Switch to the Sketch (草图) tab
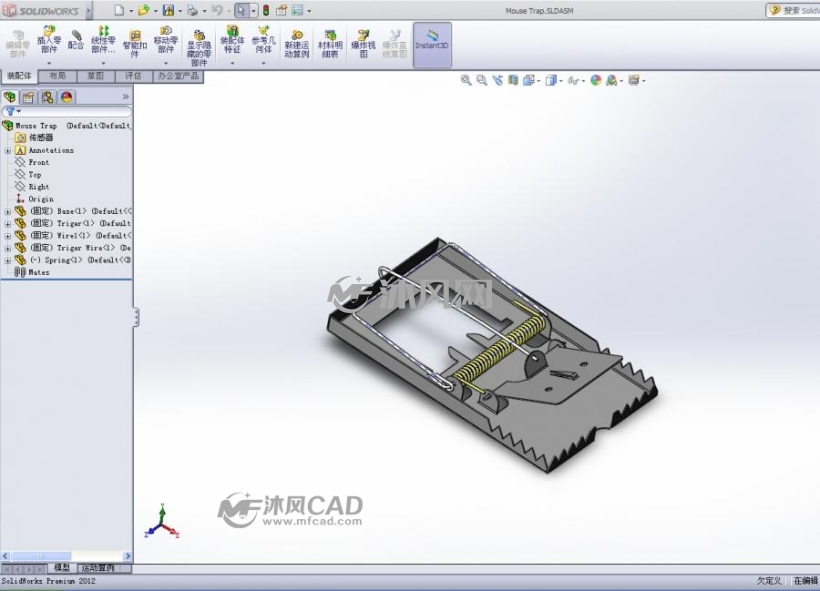820x591 pixels. (x=95, y=76)
